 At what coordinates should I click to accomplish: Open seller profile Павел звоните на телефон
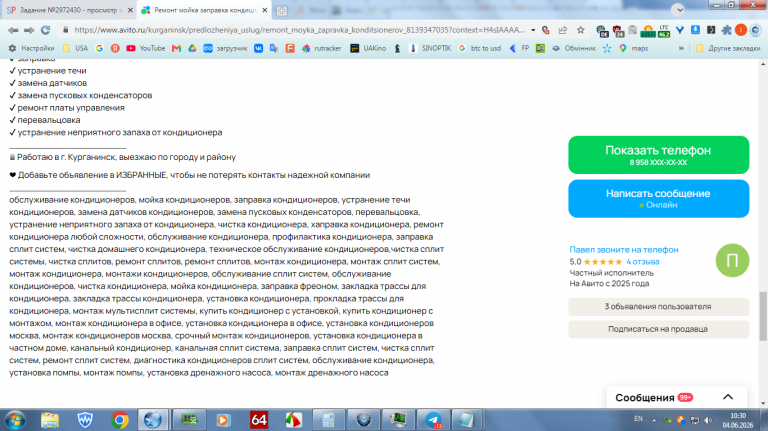click(x=624, y=249)
